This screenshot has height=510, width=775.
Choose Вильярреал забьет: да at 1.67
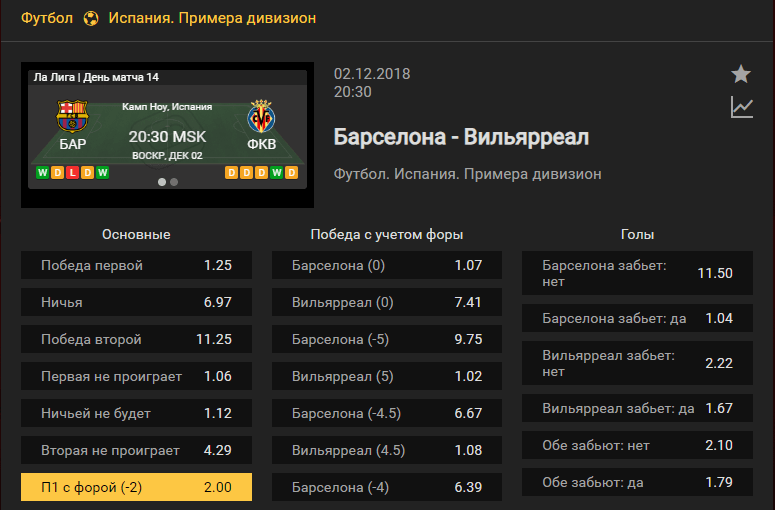638,408
